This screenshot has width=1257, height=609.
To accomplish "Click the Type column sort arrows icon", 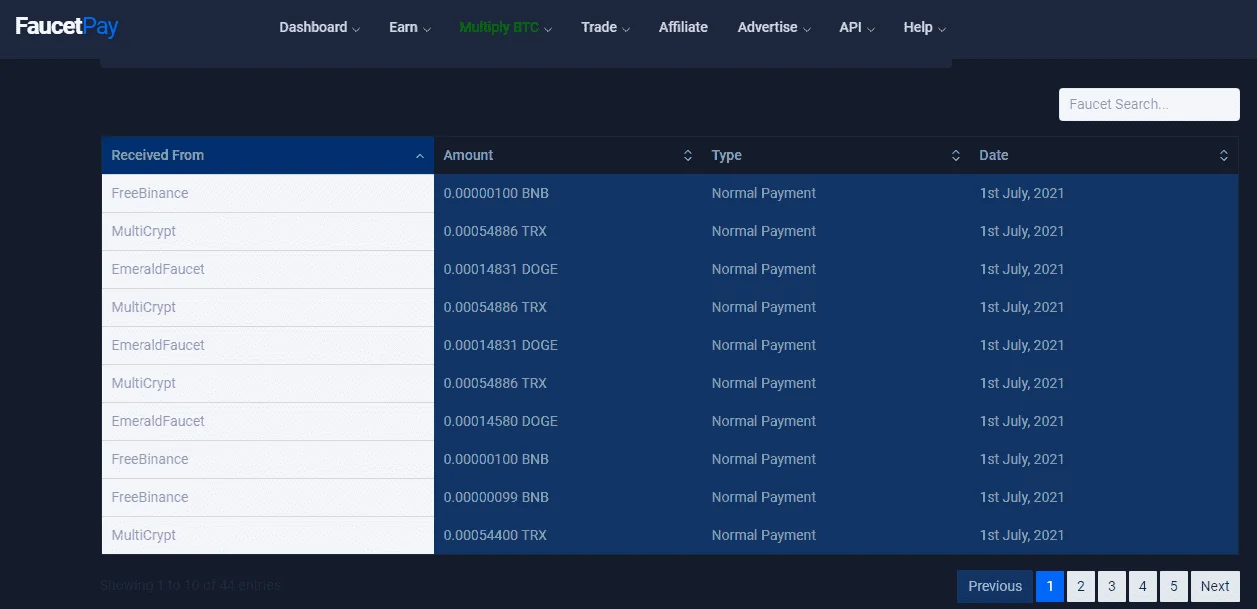I will pyautogui.click(x=956, y=156).
